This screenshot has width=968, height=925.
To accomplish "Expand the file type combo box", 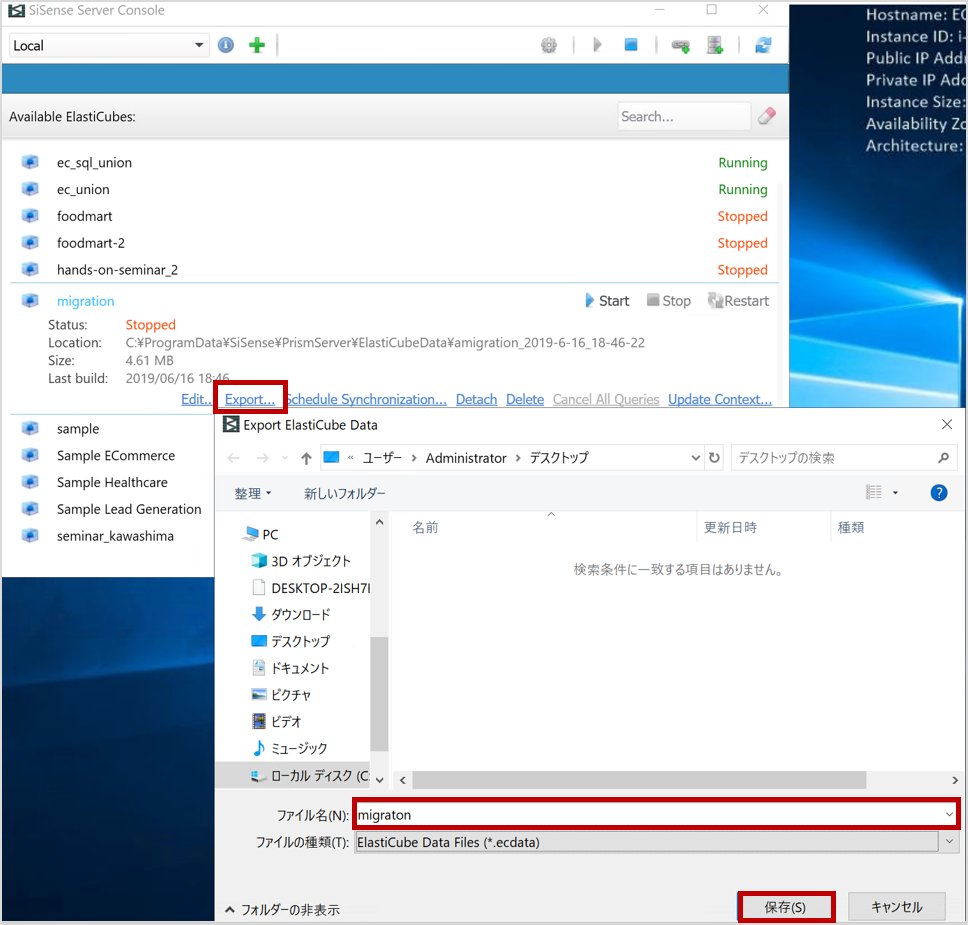I will [x=949, y=842].
